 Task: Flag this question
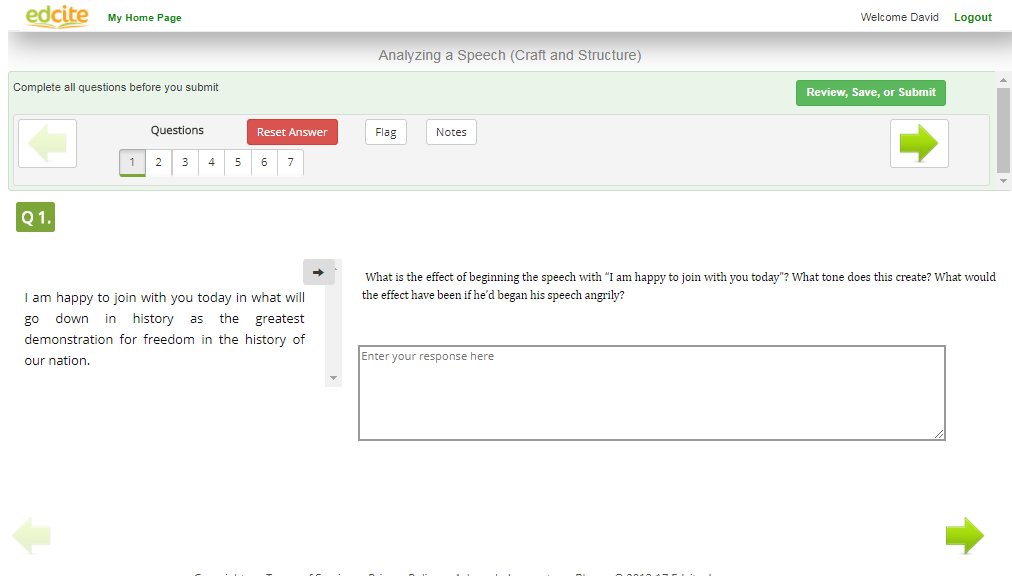(x=386, y=132)
